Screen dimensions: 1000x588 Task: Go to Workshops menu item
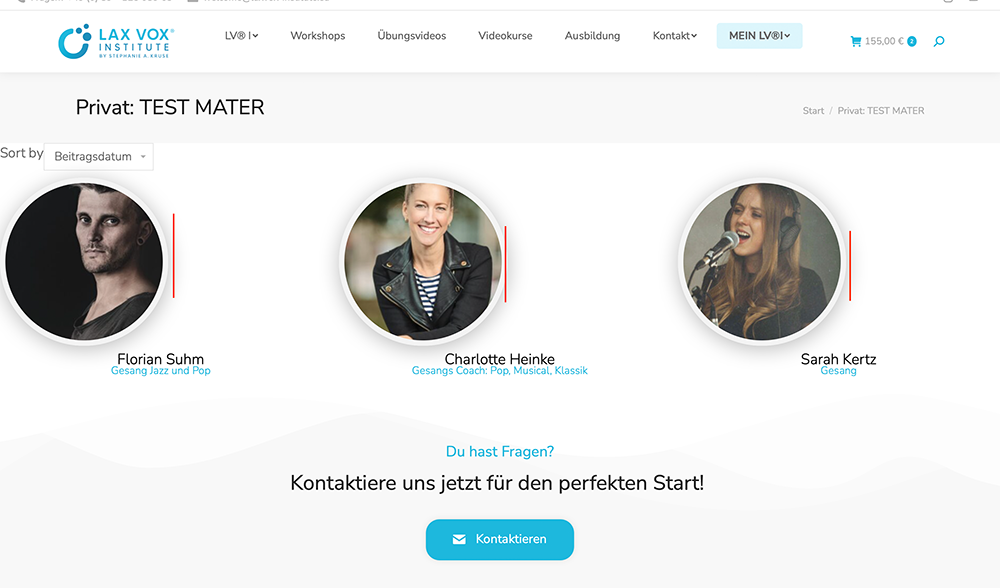click(318, 36)
